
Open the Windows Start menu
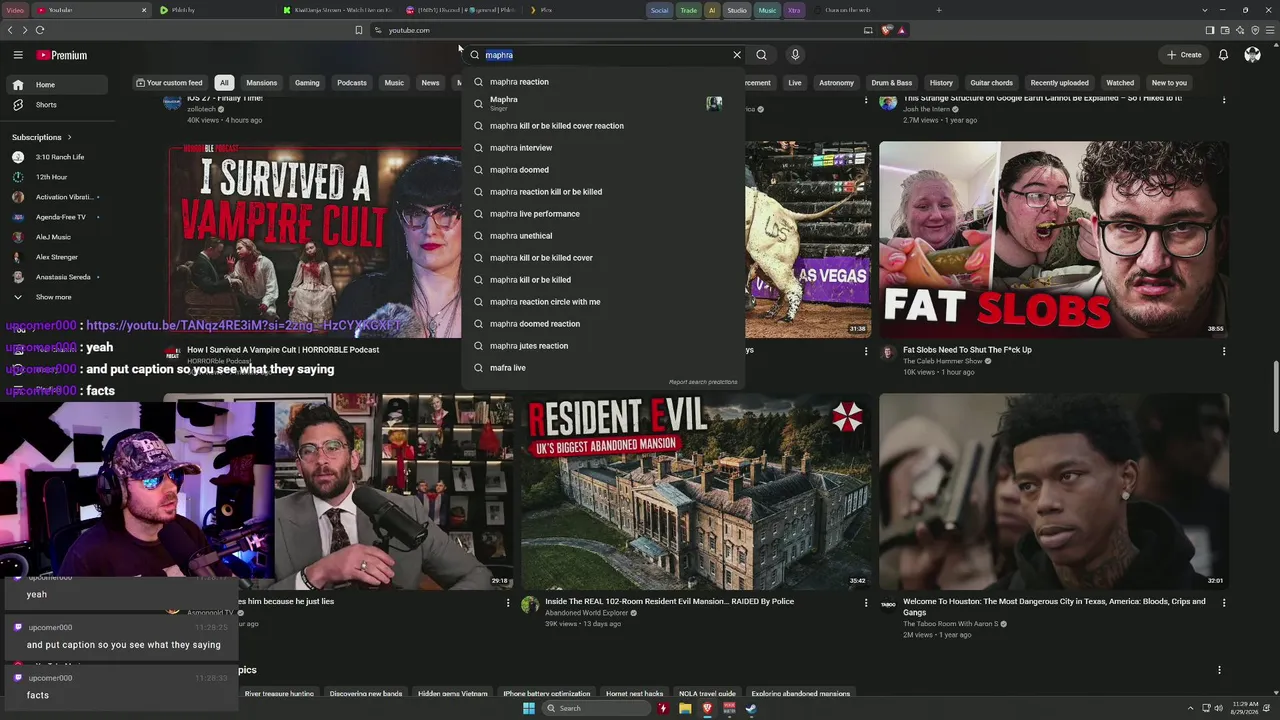(529, 708)
